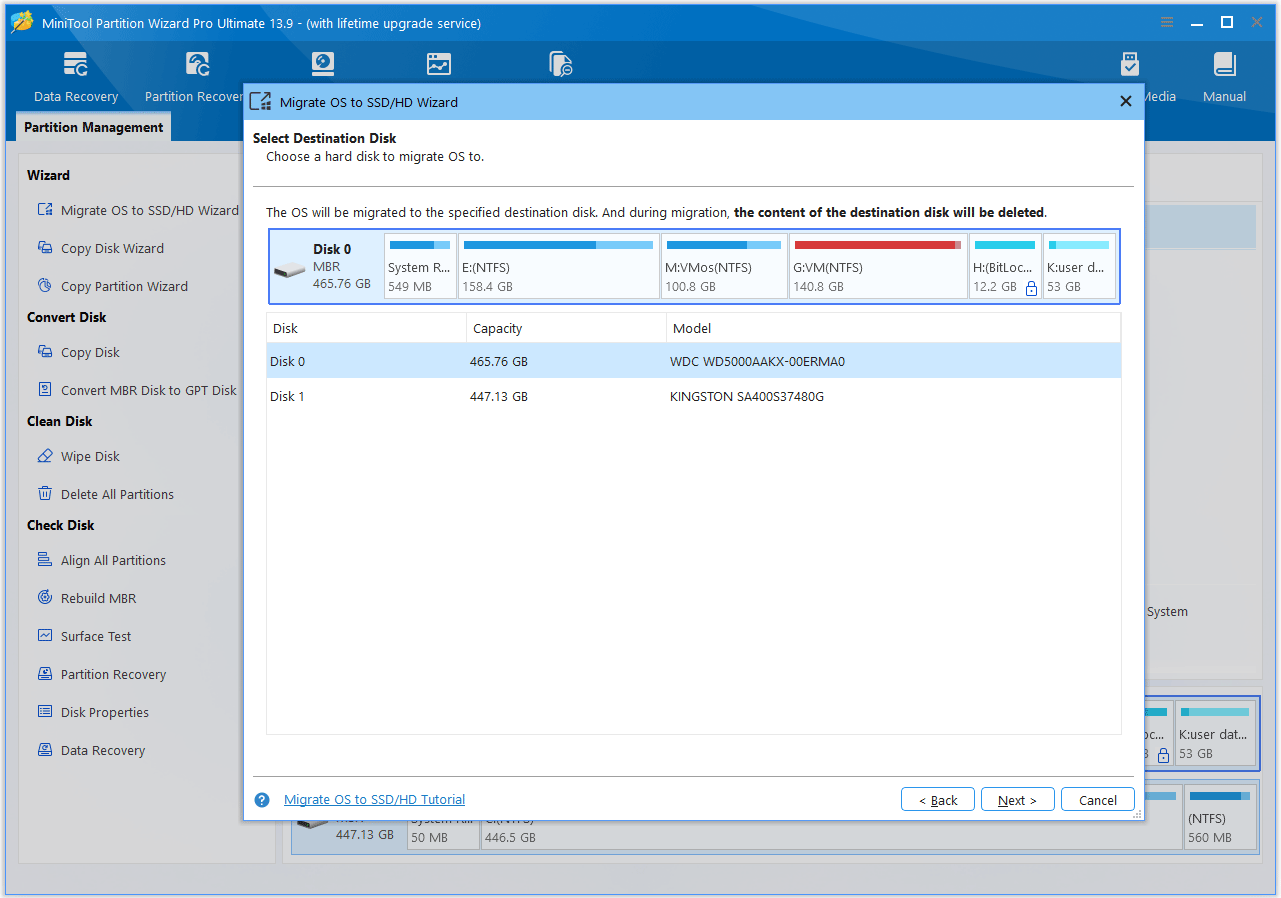The width and height of the screenshot is (1281, 898).
Task: Open Partition Recovery in Check Disk list
Action: point(113,674)
